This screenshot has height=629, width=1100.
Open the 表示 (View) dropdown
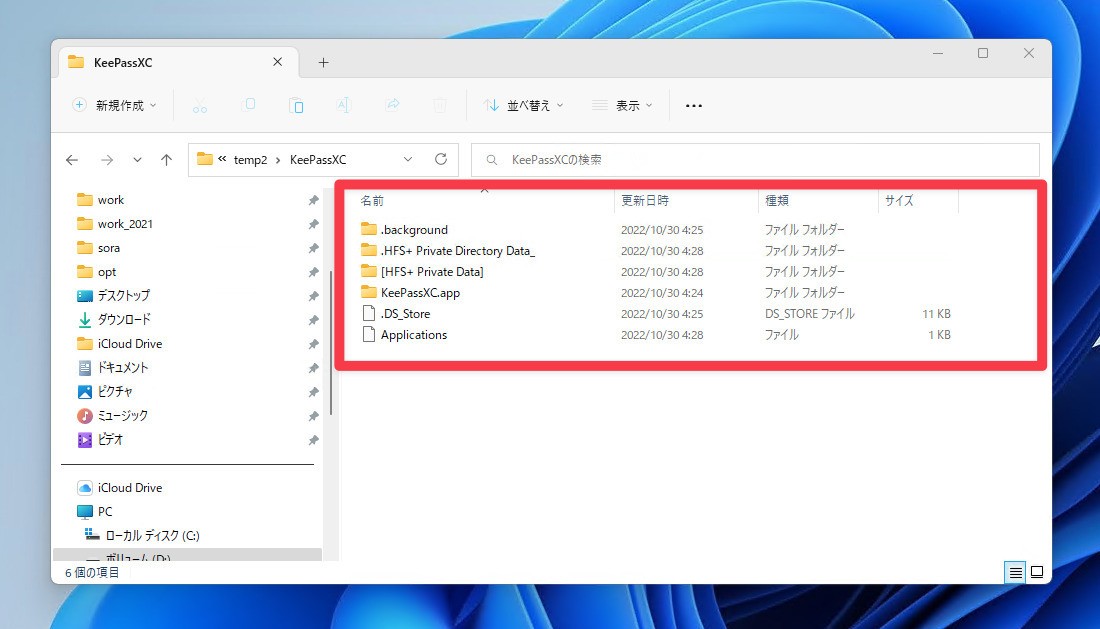[622, 105]
